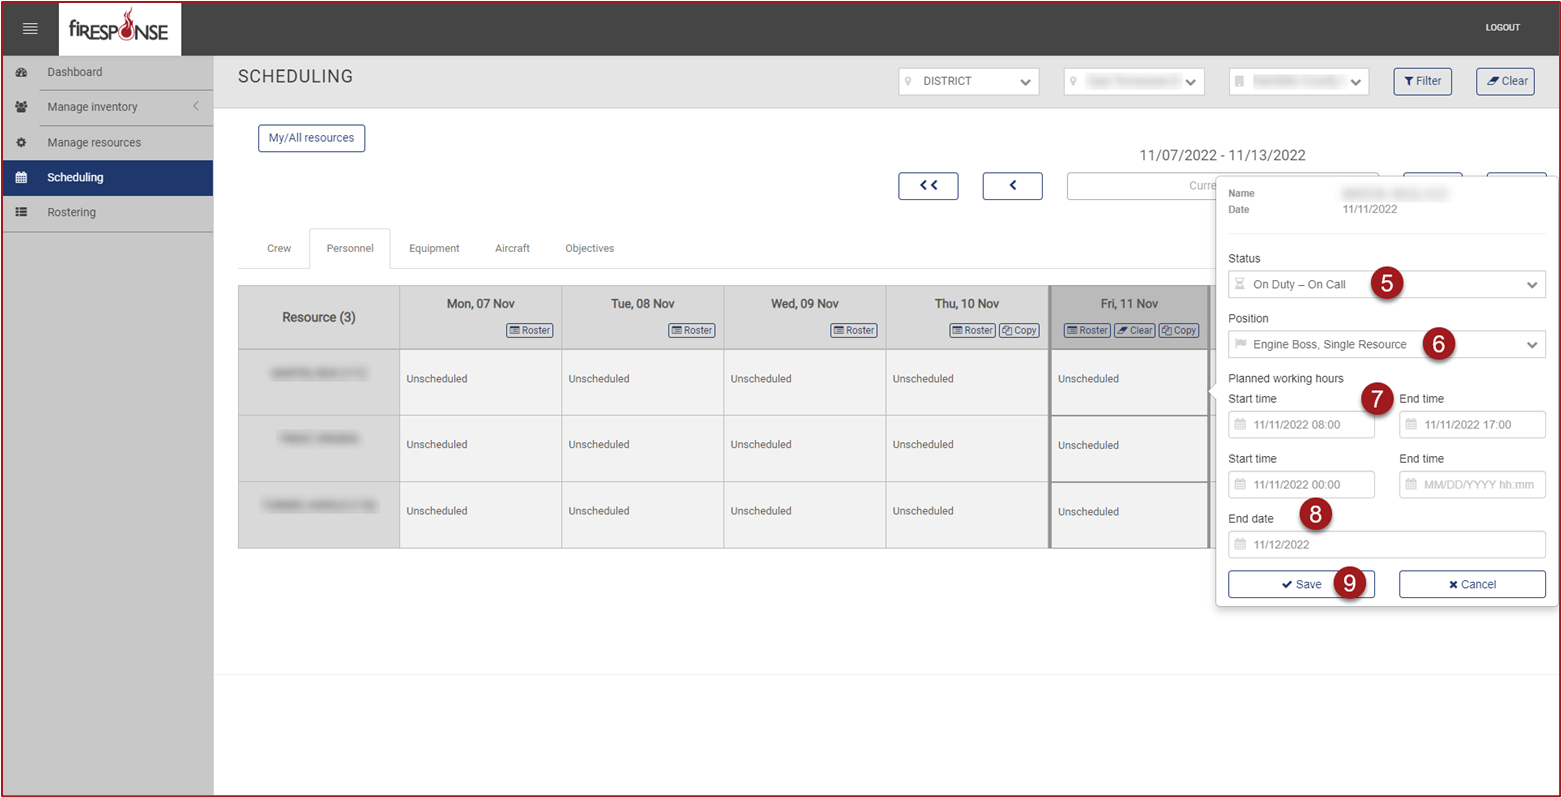This screenshot has height=798, width=1562.
Task: Open the Position dropdown
Action: tap(1386, 345)
